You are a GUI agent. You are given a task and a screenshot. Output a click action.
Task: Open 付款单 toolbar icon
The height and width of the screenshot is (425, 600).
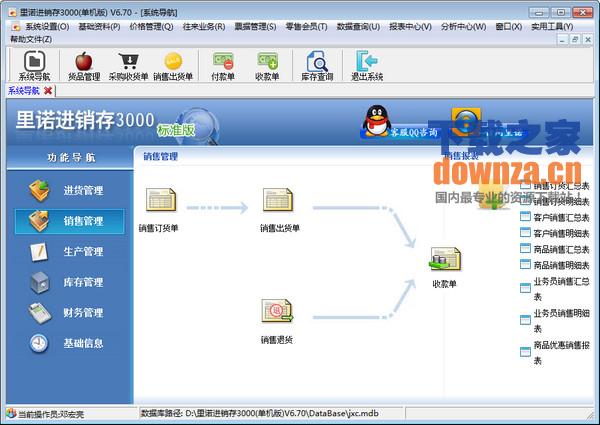(x=223, y=65)
